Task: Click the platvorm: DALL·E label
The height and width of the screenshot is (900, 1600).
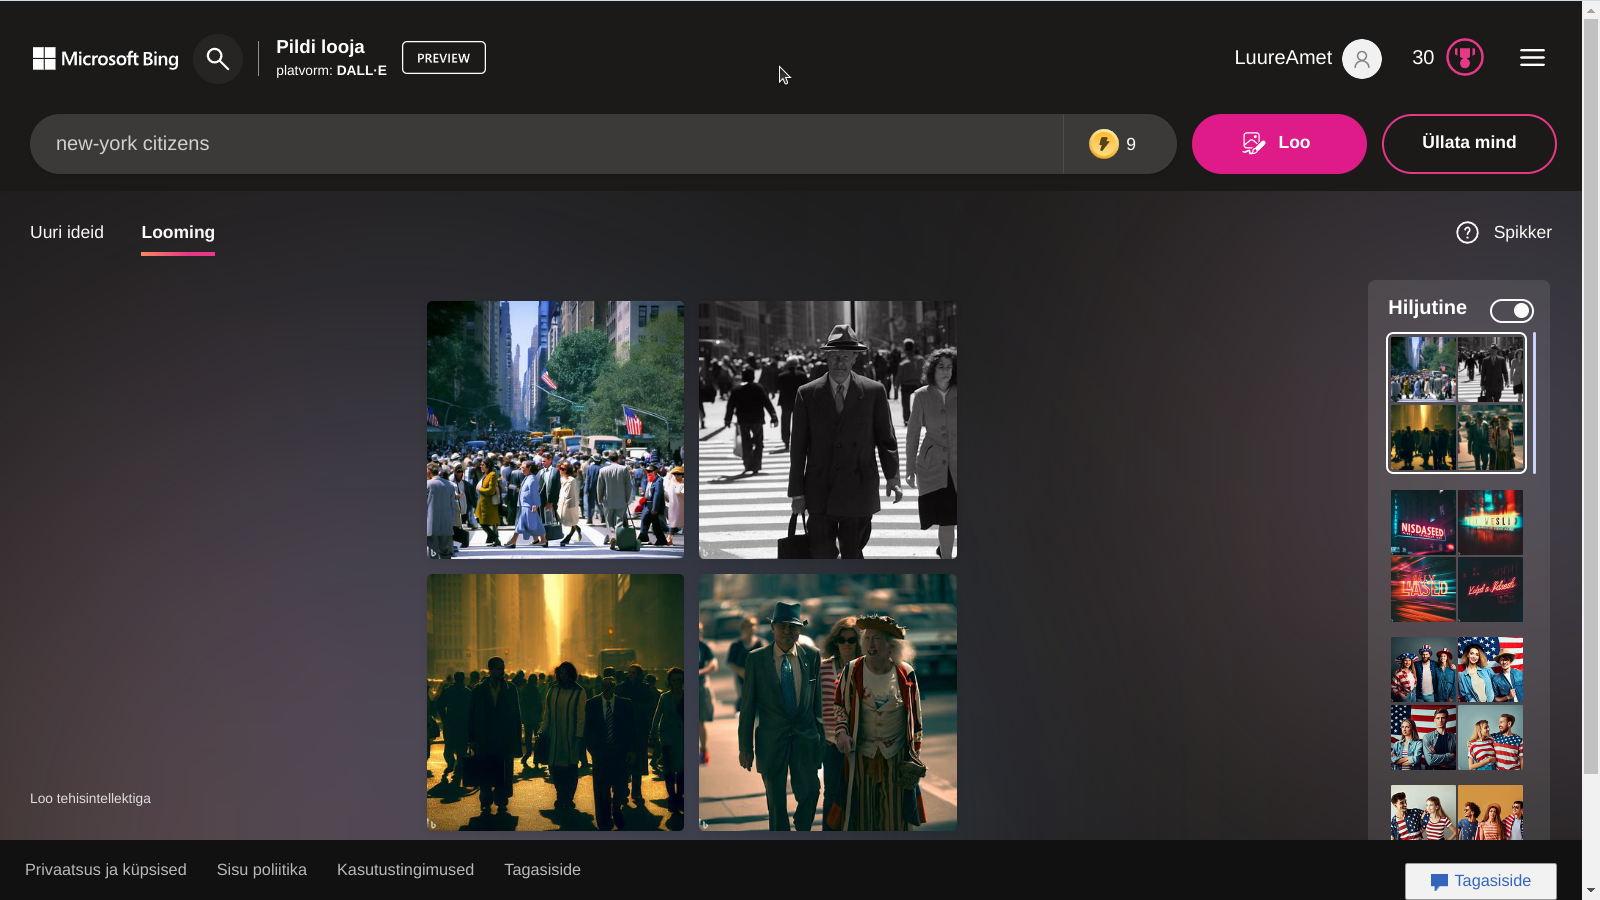Action: click(x=331, y=71)
